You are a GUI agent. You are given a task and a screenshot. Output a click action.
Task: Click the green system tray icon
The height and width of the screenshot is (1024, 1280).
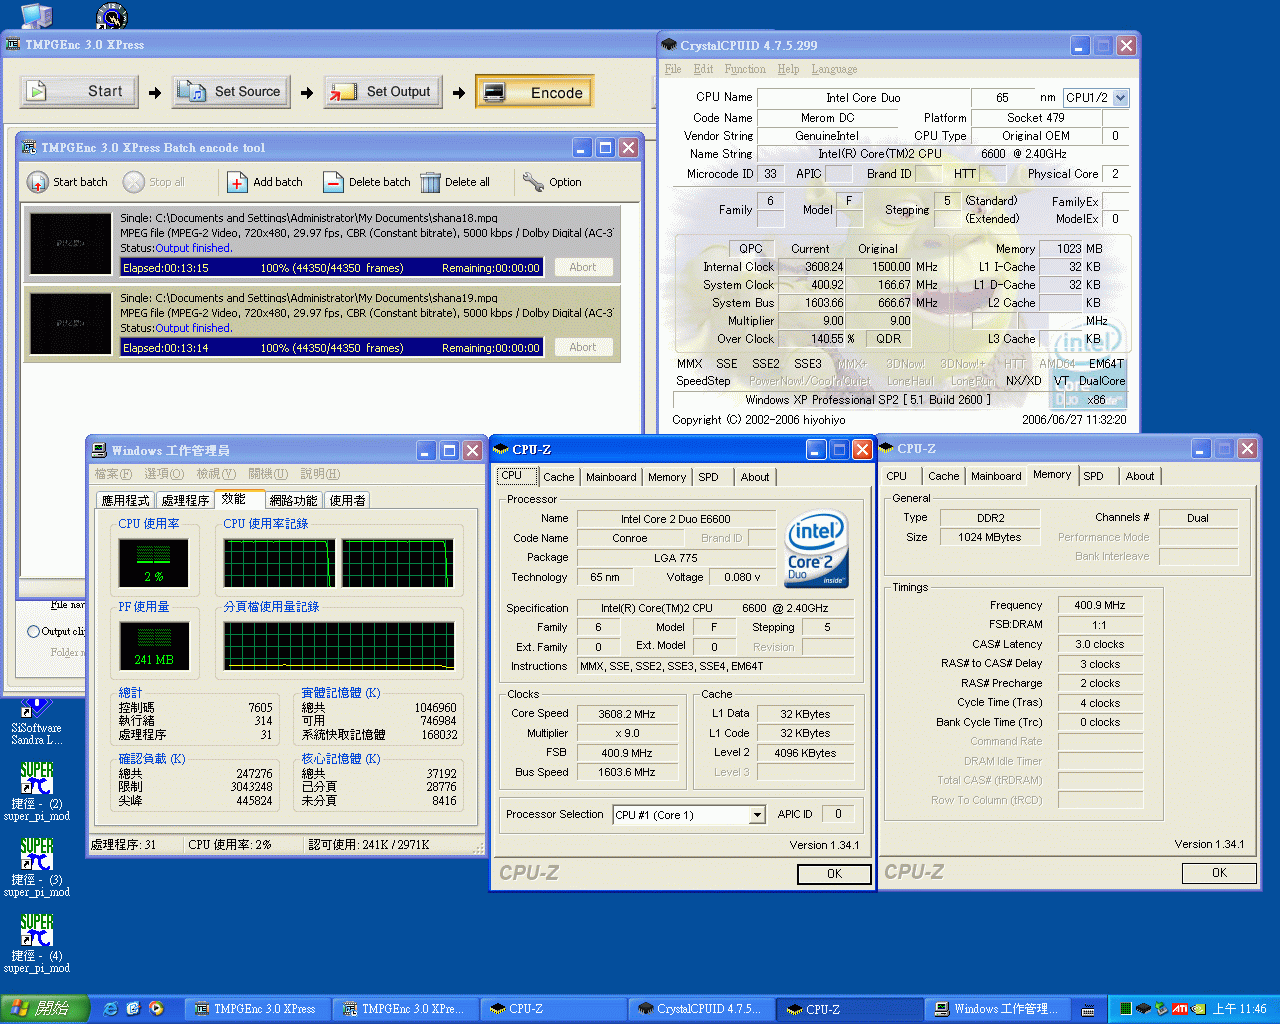1125,1009
